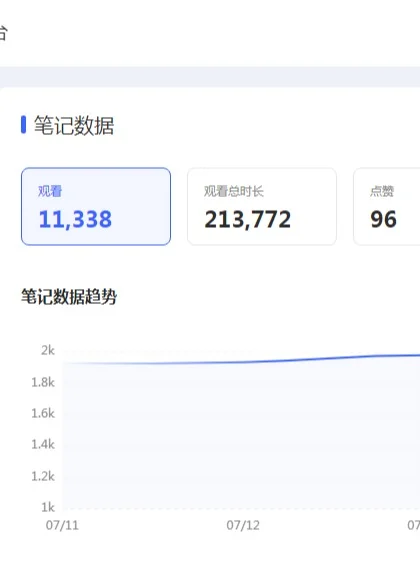Screen dimensions: 420x561
Task: Click the 笔记数据 section heading
Action: [74, 126]
